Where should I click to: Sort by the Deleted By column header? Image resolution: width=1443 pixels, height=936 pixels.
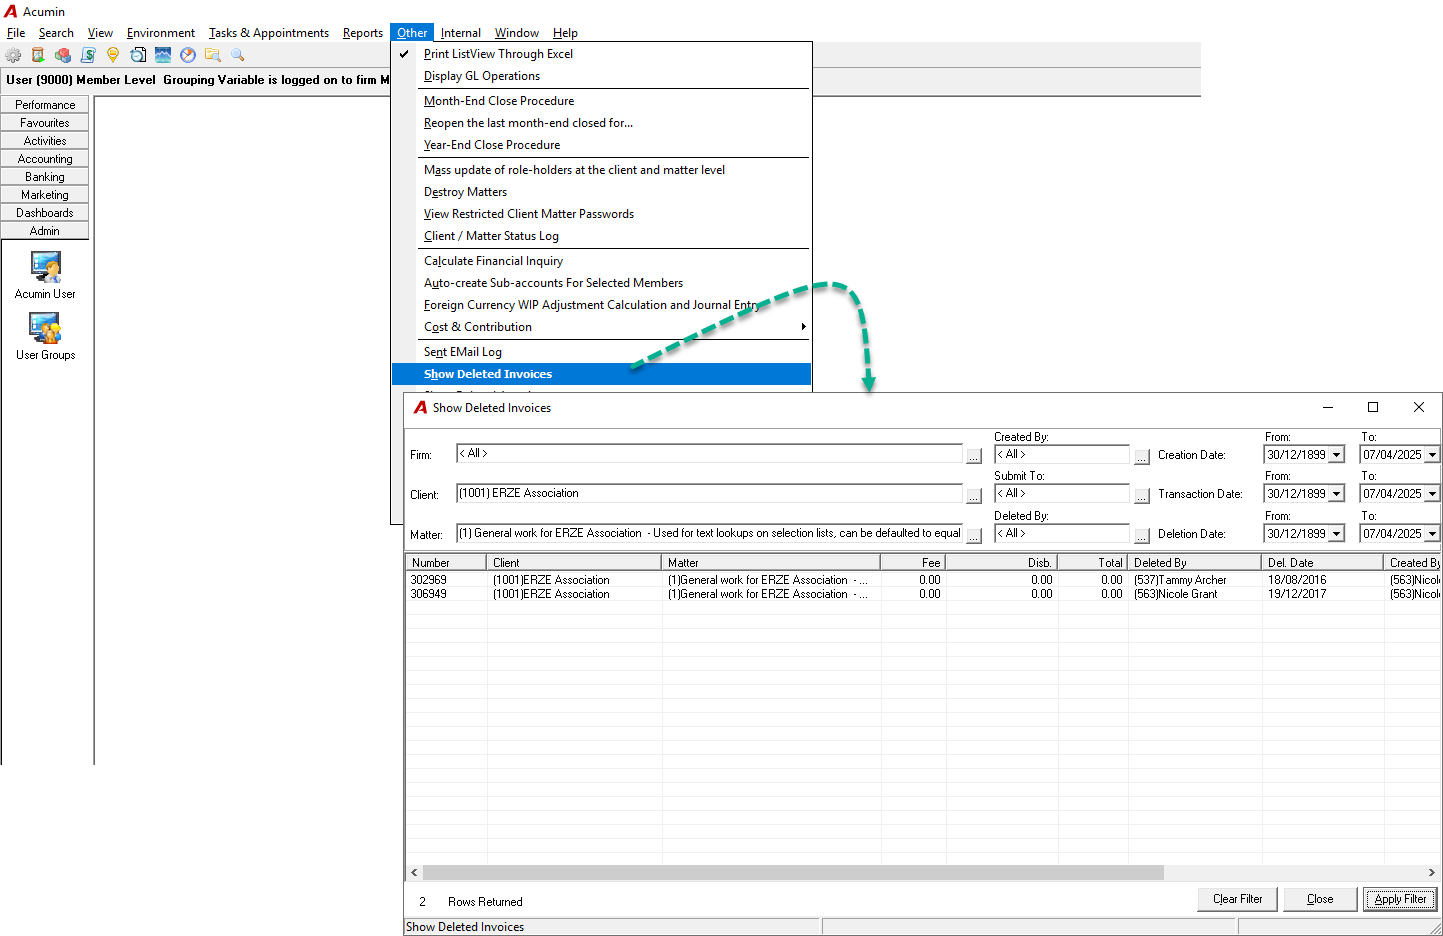pos(1194,563)
